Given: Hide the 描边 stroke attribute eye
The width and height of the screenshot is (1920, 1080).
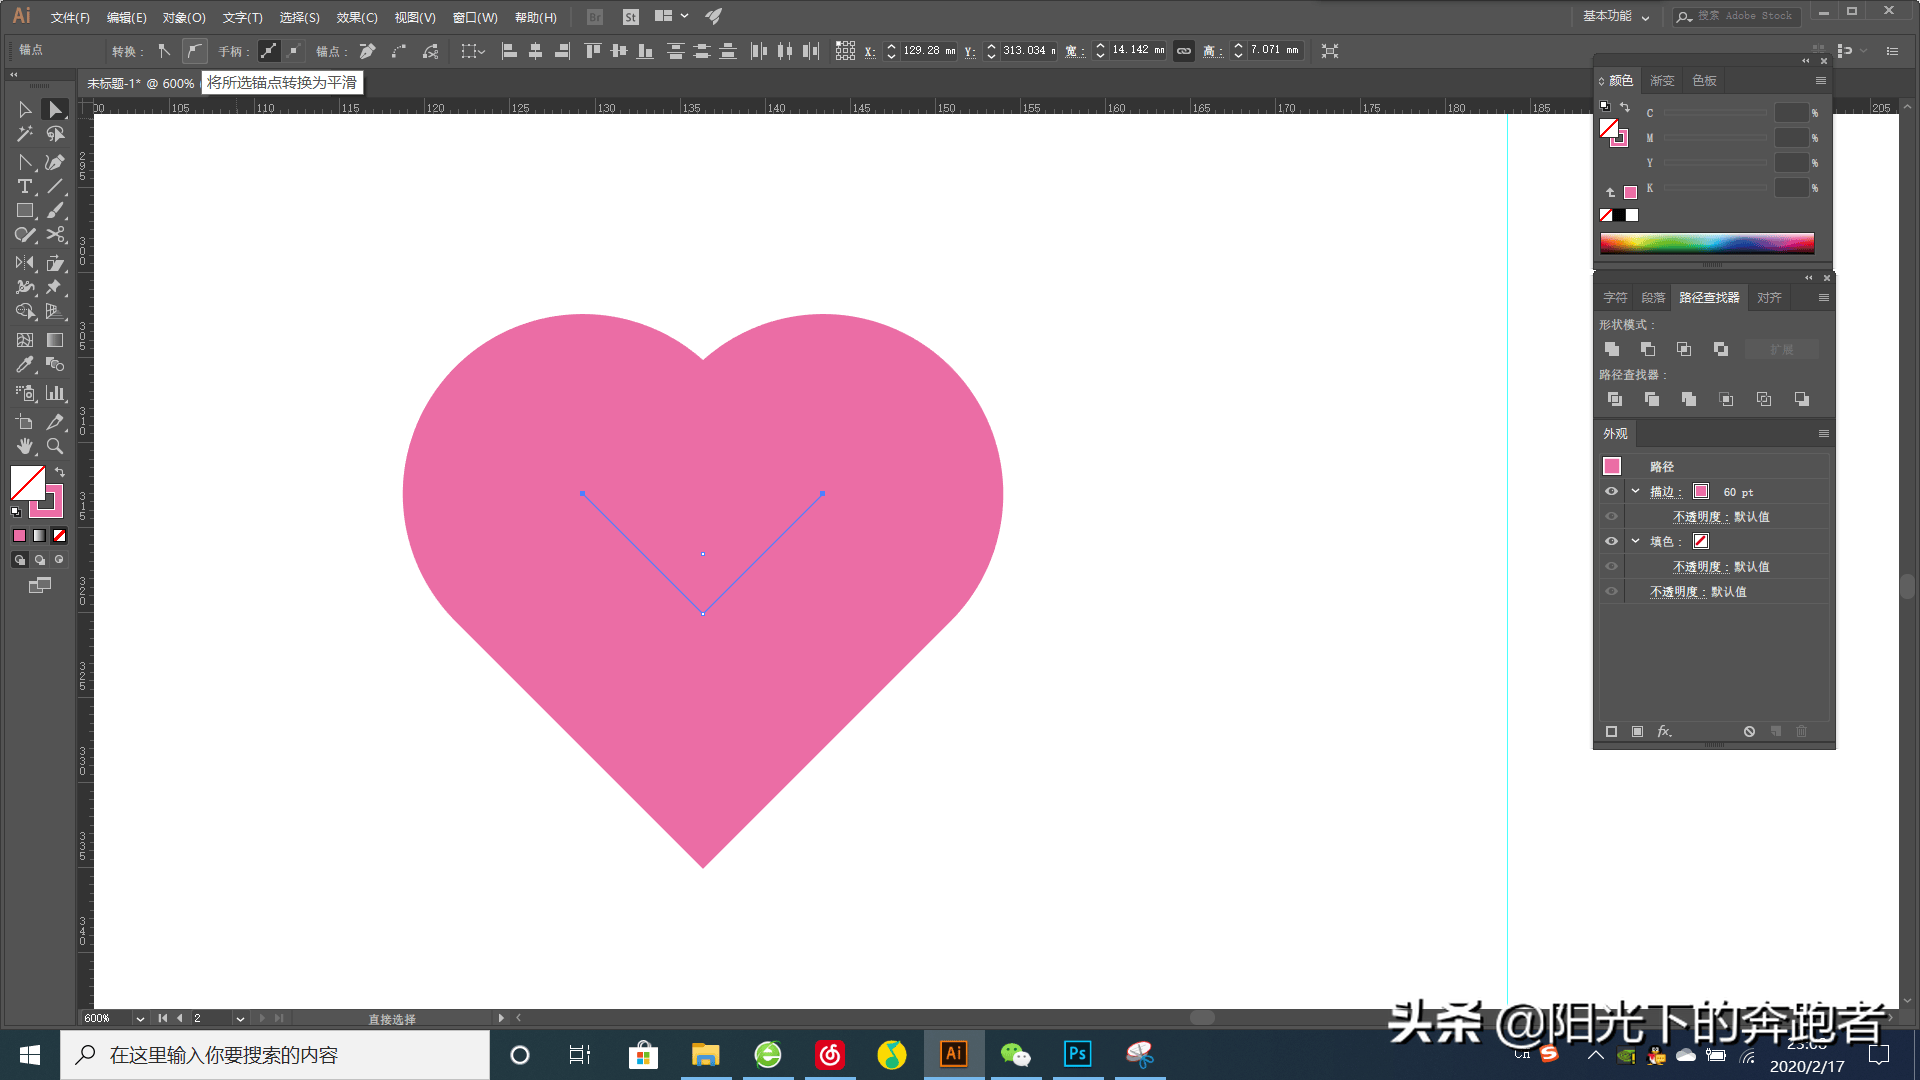Looking at the screenshot, I should (x=1611, y=491).
